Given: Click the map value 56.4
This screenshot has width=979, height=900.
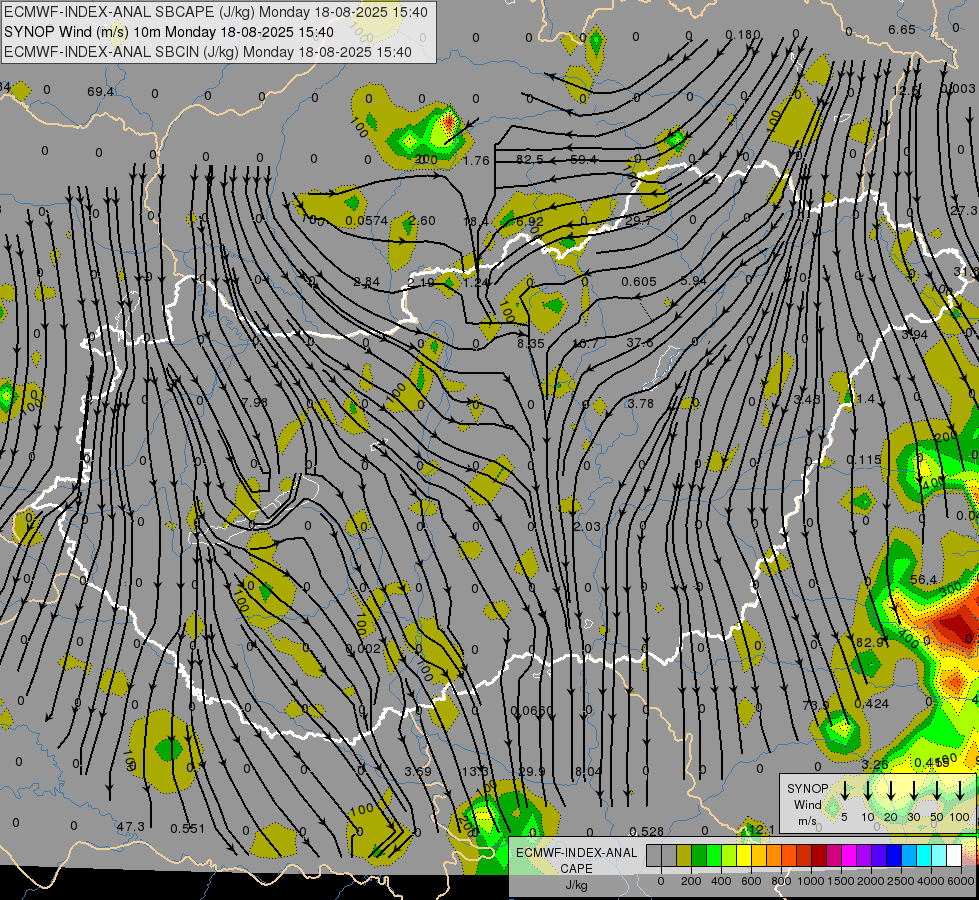Looking at the screenshot, I should 923,580.
